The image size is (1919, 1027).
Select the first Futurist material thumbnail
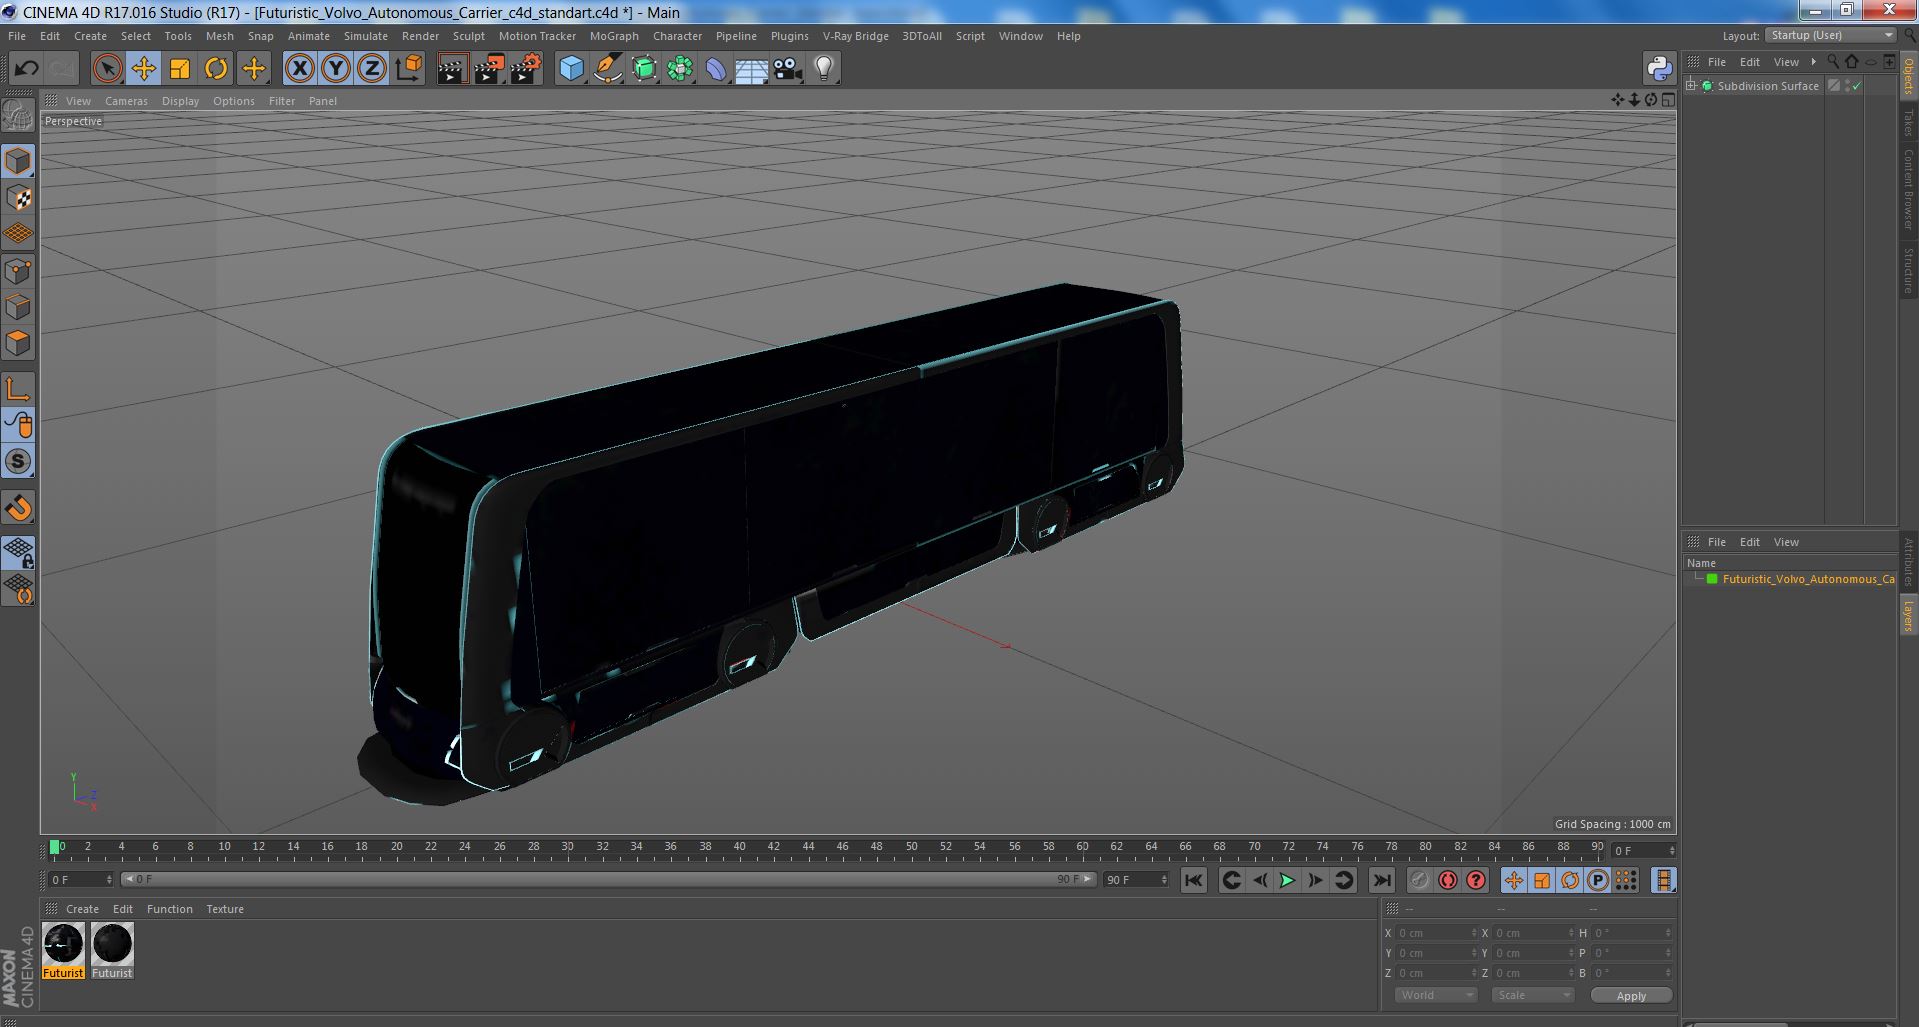point(63,950)
